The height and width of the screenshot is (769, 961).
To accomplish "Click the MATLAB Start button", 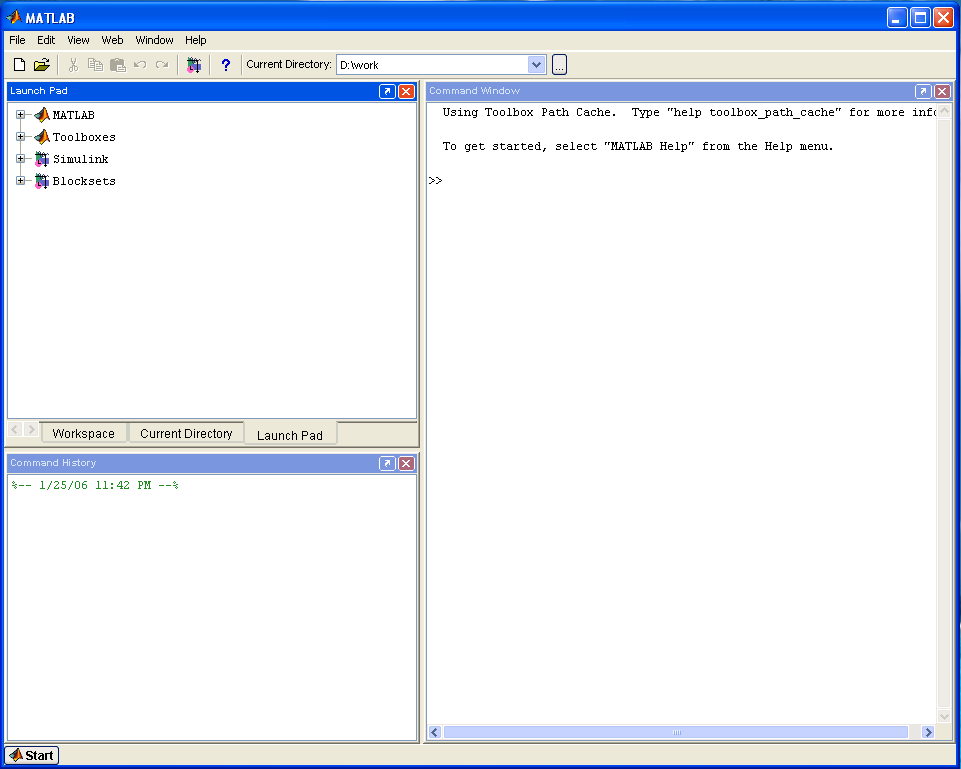I will point(32,756).
